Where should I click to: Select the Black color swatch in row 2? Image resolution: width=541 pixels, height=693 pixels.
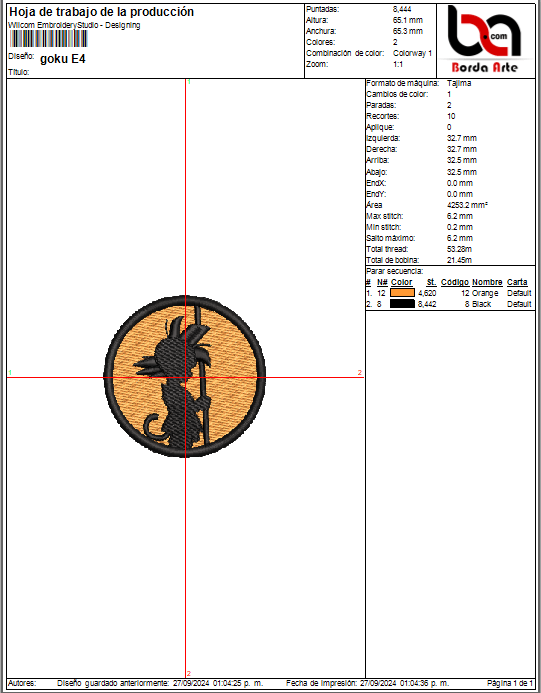point(402,304)
